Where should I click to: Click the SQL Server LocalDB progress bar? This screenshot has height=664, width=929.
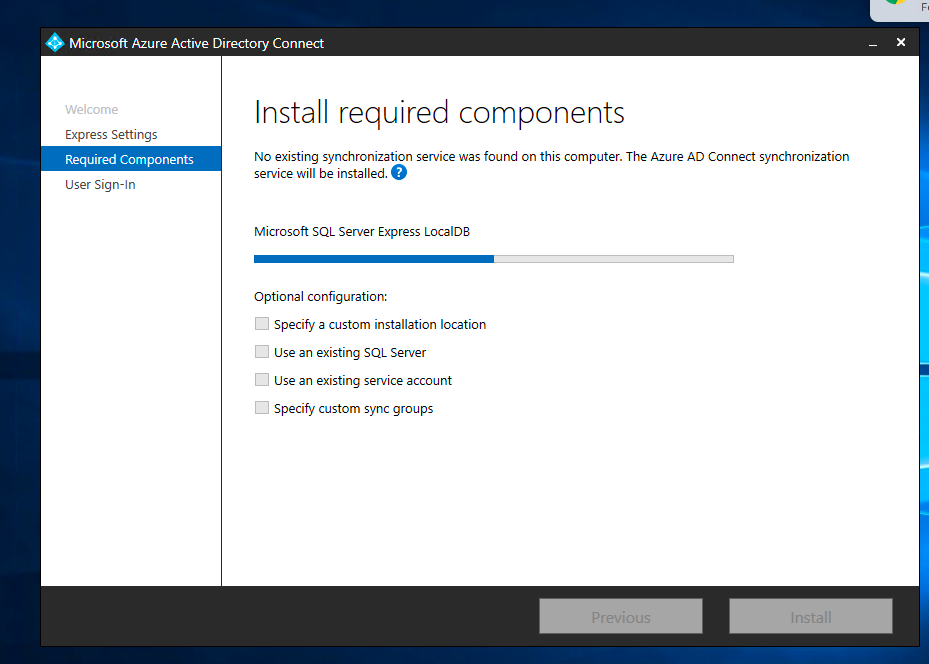coord(494,259)
